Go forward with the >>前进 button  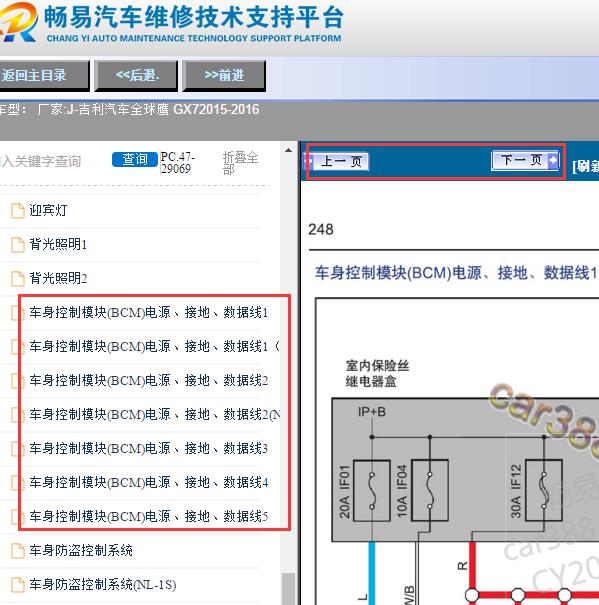[224, 75]
